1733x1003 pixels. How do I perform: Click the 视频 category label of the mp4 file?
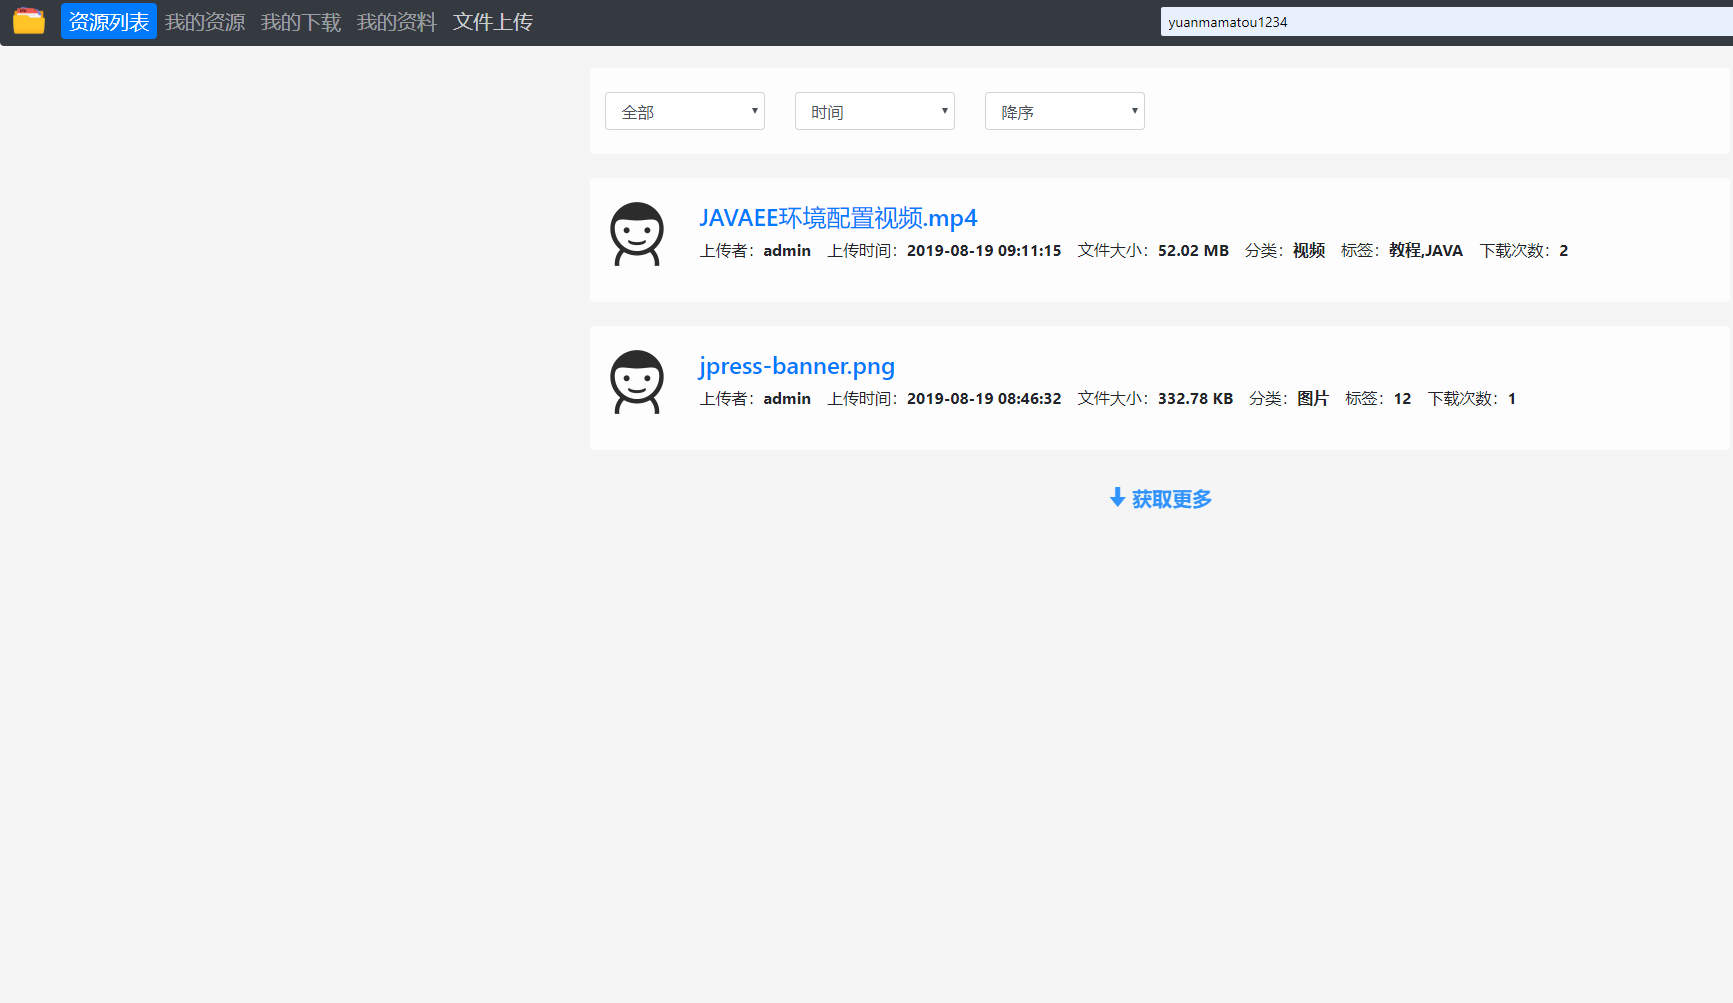coord(1308,250)
